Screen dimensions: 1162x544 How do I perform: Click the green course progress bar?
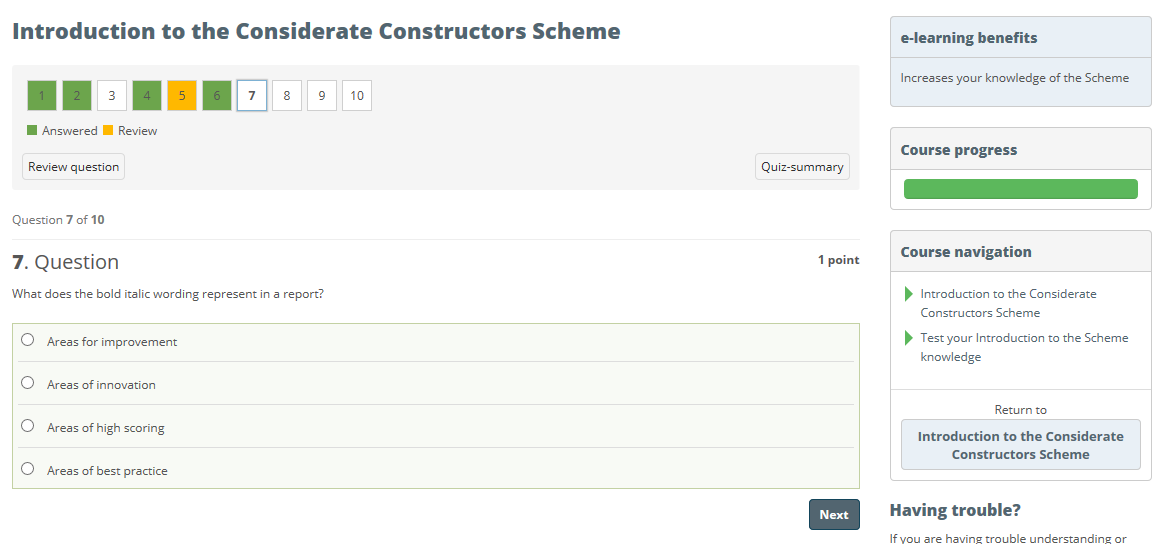pyautogui.click(x=1020, y=189)
